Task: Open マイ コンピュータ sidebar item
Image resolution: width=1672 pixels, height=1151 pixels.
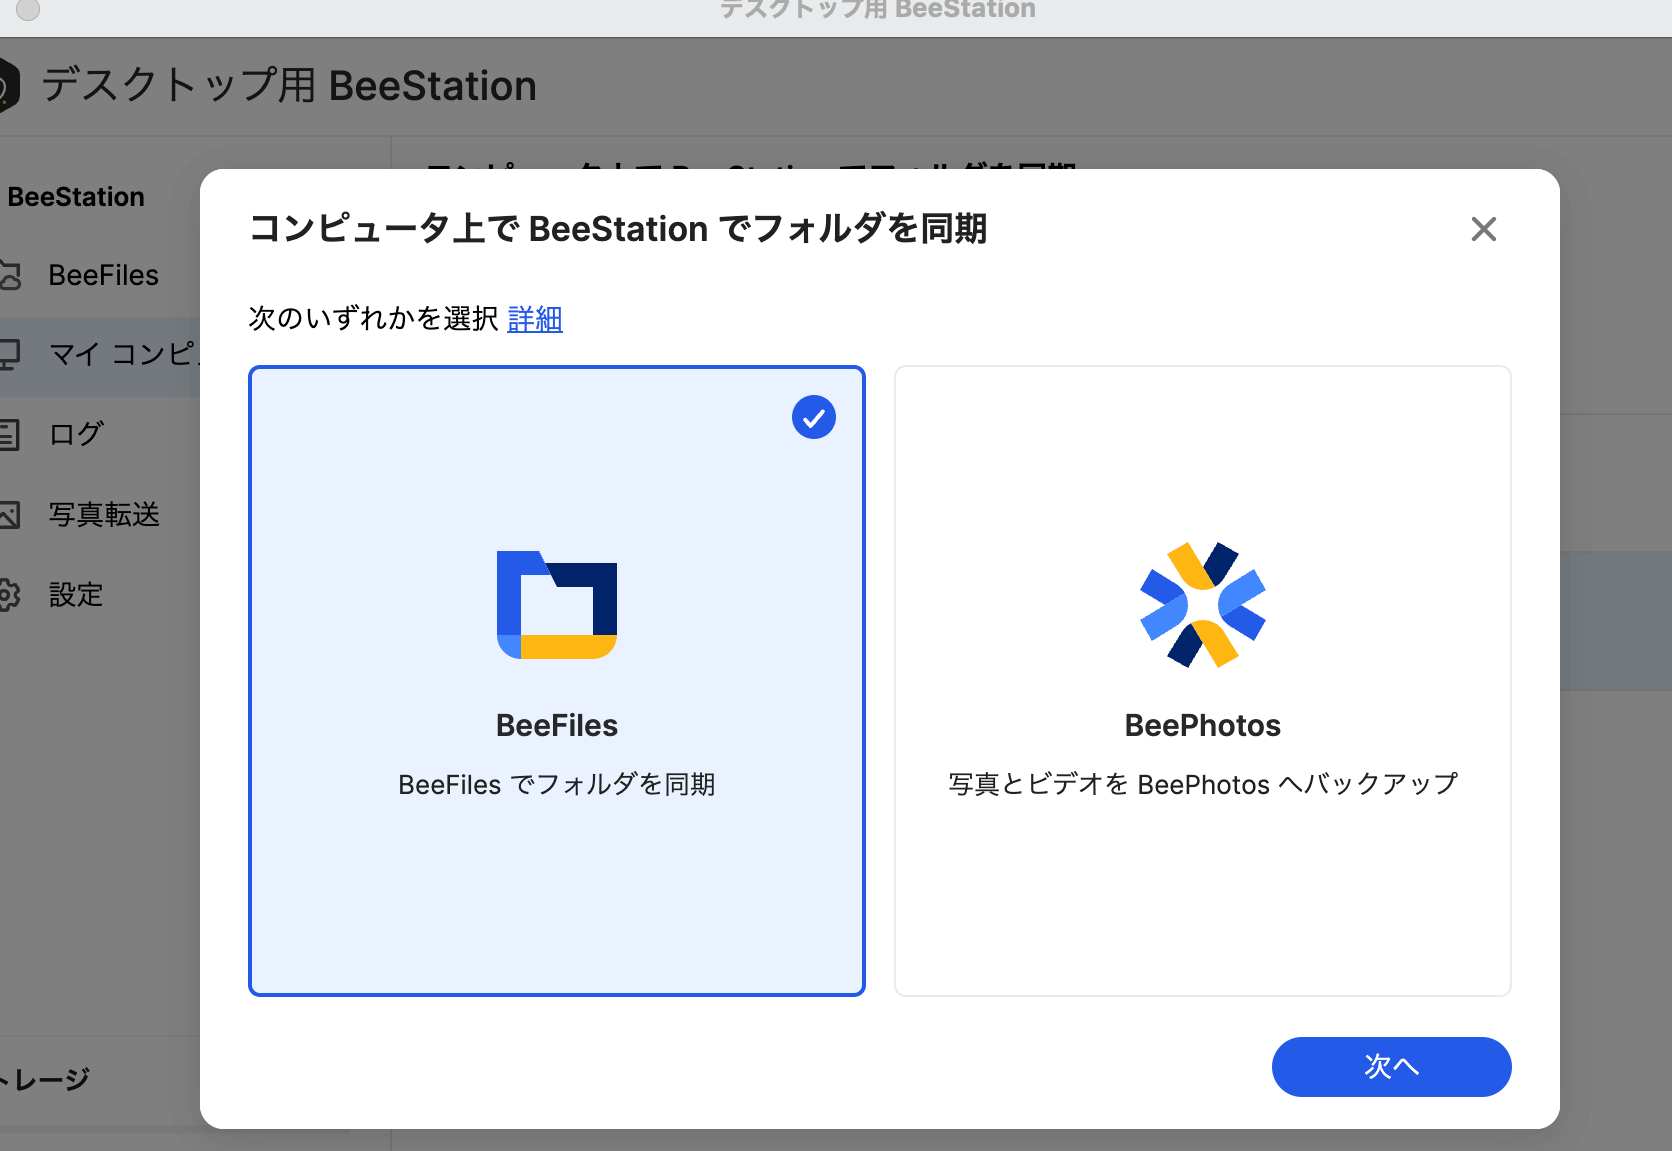Action: click(x=100, y=354)
